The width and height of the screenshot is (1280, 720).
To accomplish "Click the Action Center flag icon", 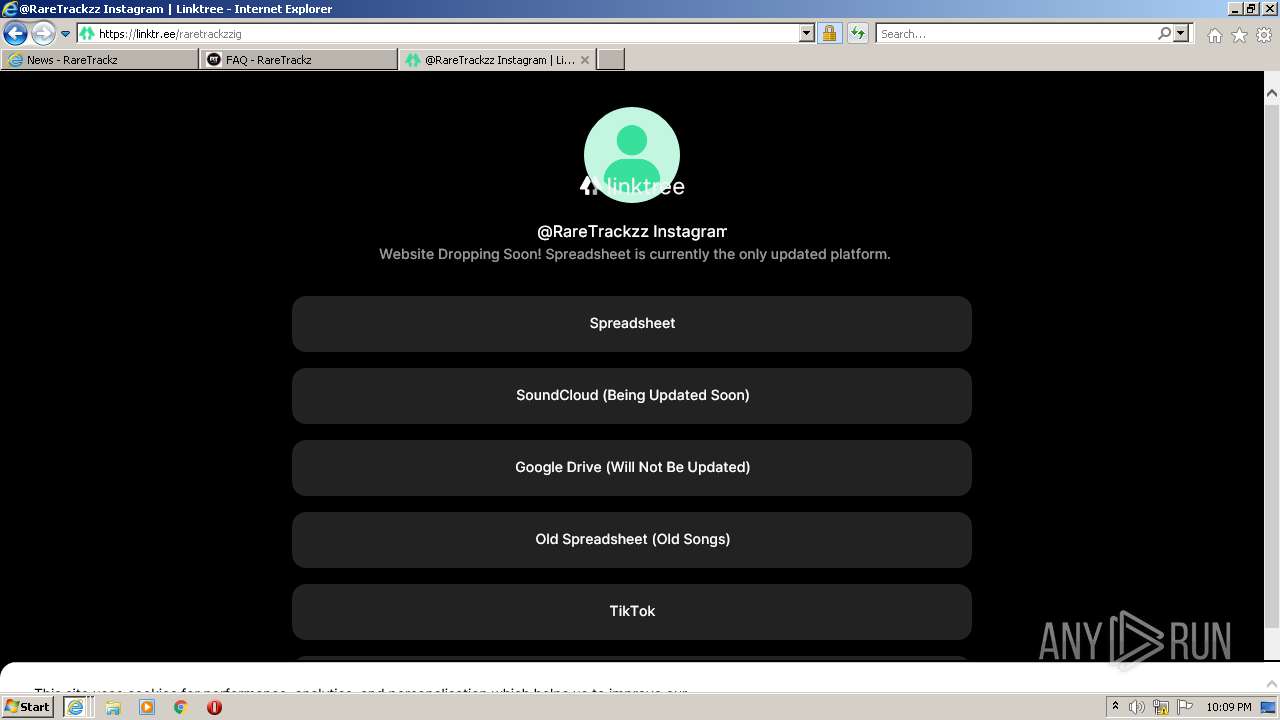I will tap(1185, 707).
